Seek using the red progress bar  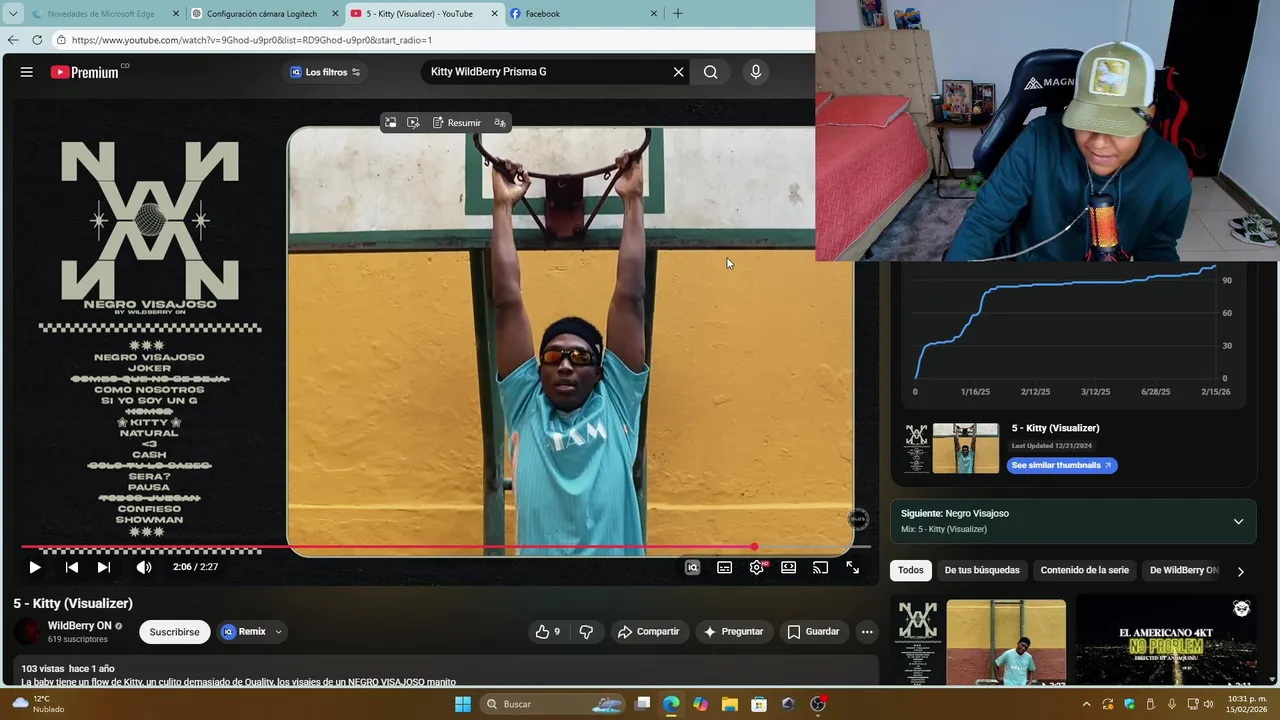(x=446, y=547)
